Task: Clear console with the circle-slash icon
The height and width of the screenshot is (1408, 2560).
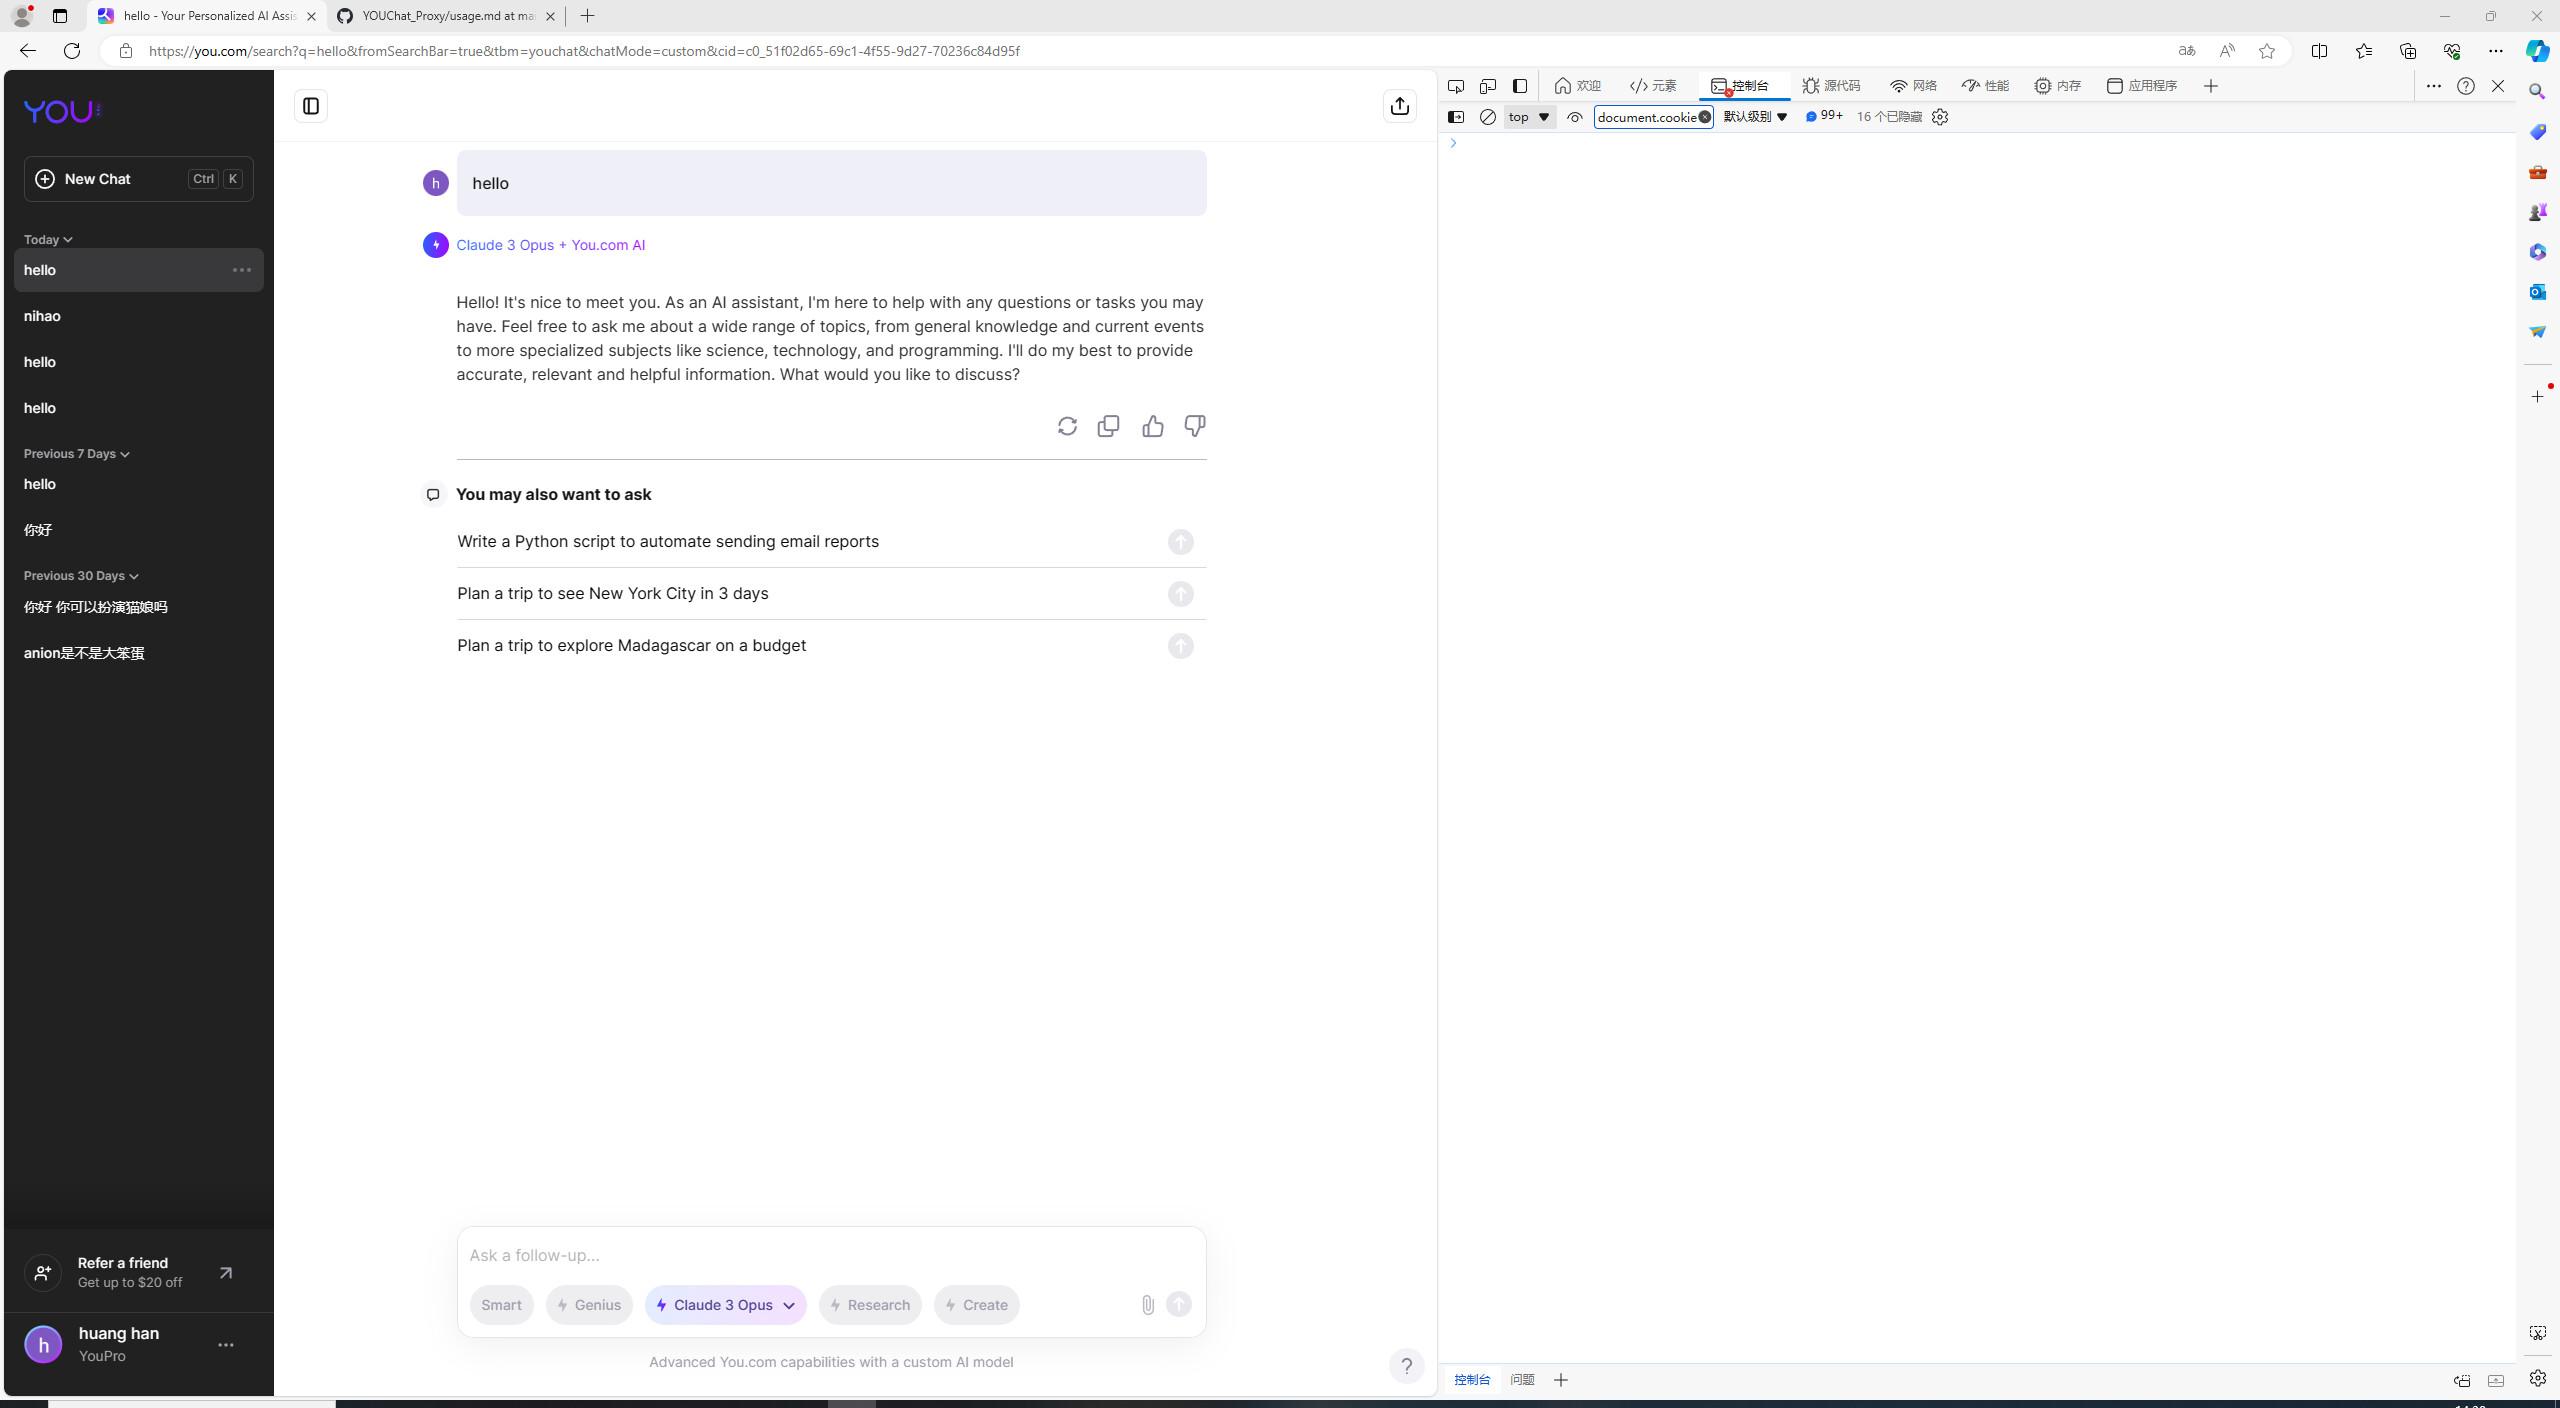Action: coord(1488,117)
